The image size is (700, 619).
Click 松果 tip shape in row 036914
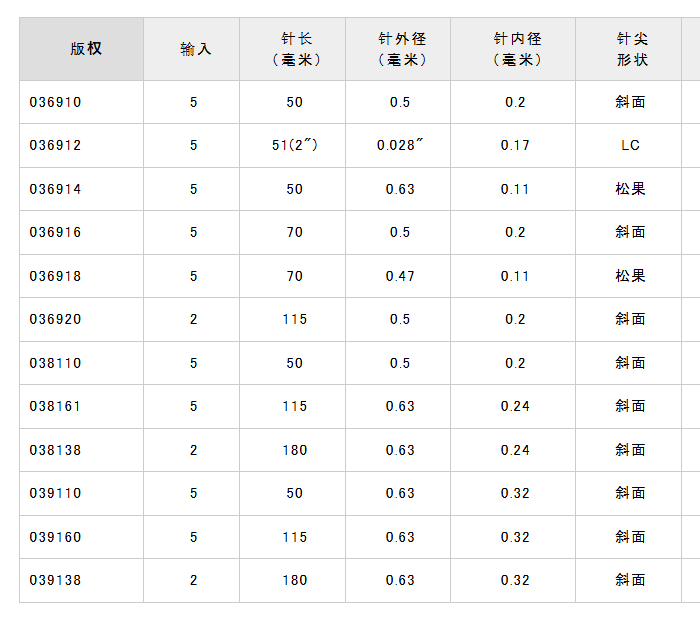(630, 189)
